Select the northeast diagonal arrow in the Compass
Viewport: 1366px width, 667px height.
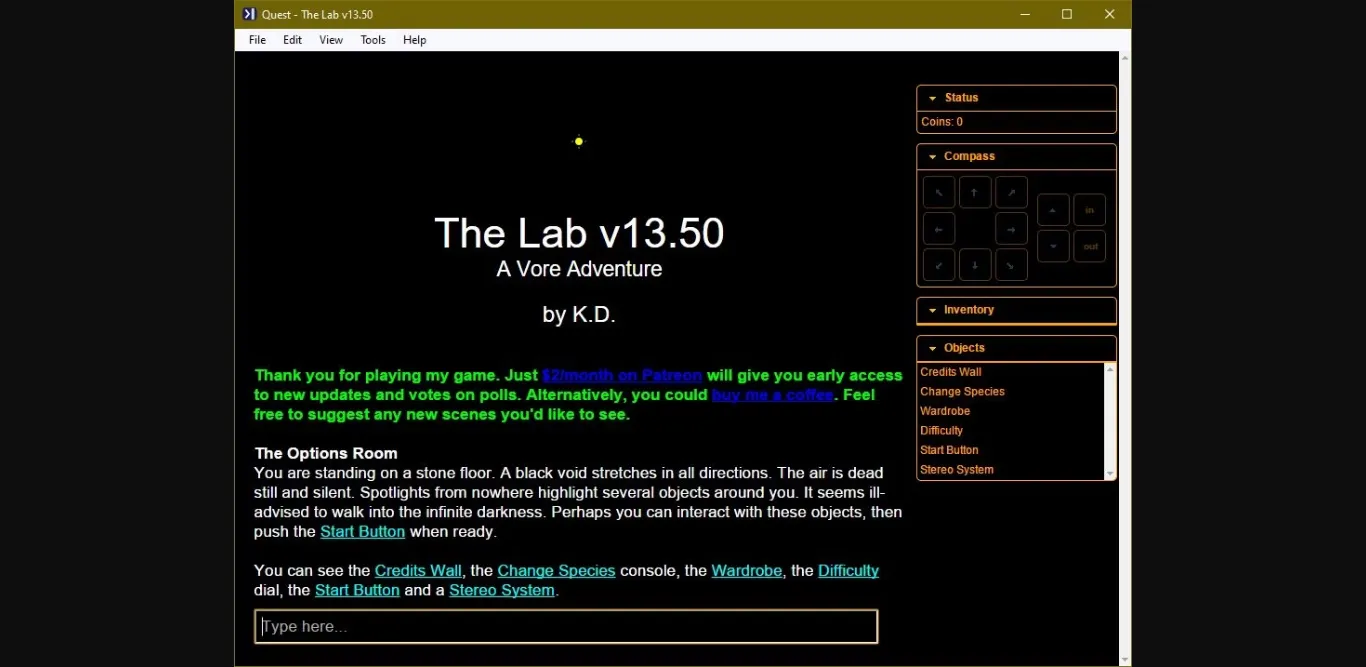[x=1011, y=192]
